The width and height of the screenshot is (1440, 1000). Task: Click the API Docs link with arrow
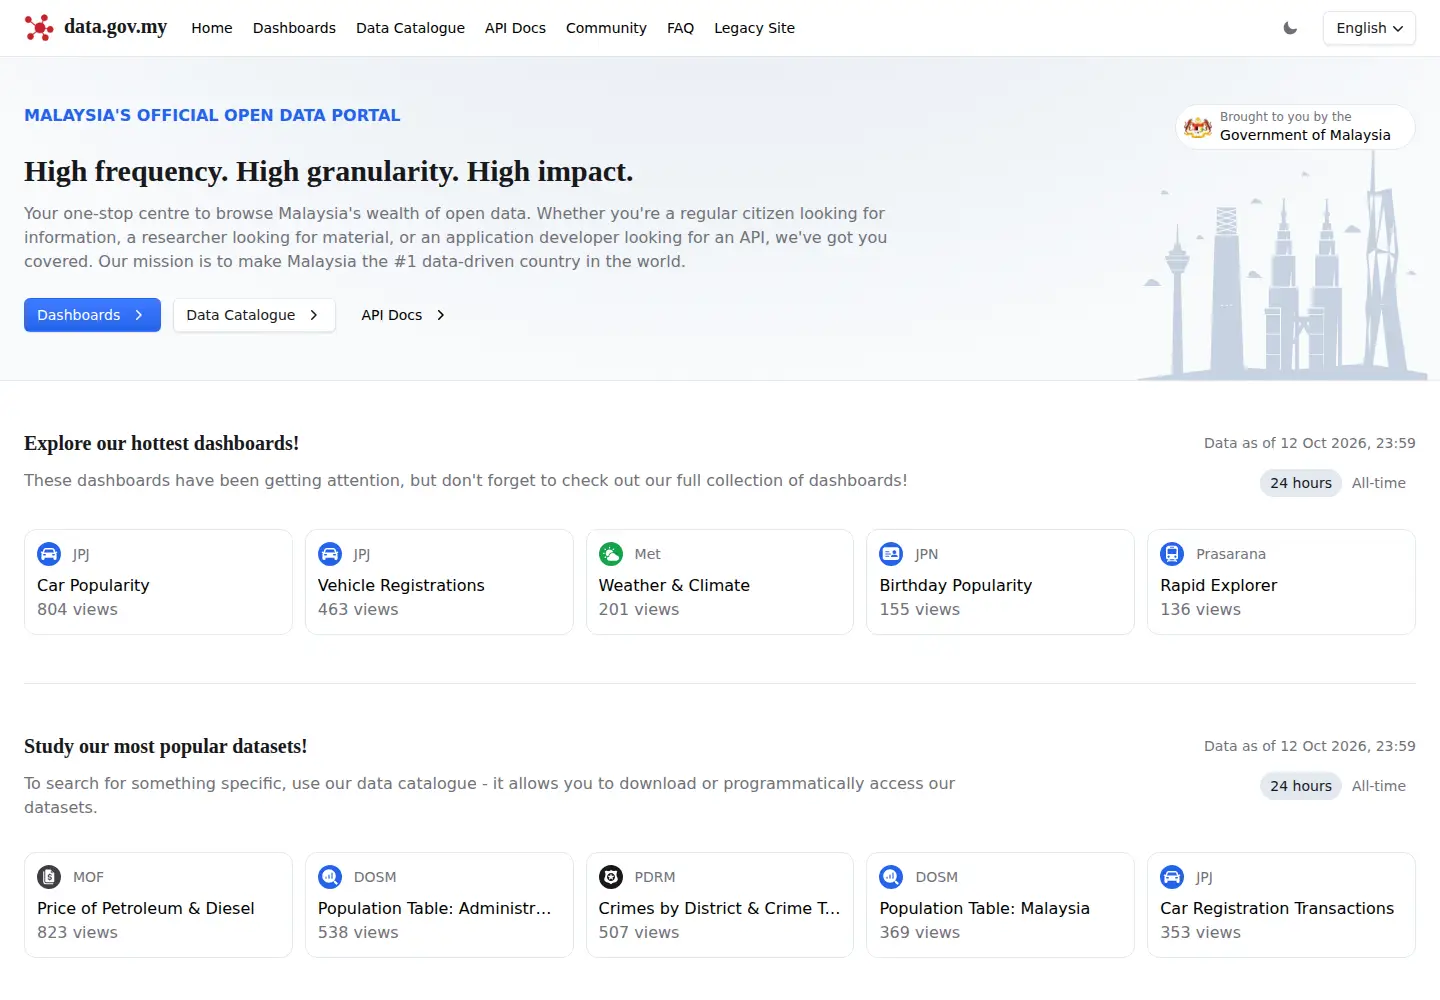(403, 315)
